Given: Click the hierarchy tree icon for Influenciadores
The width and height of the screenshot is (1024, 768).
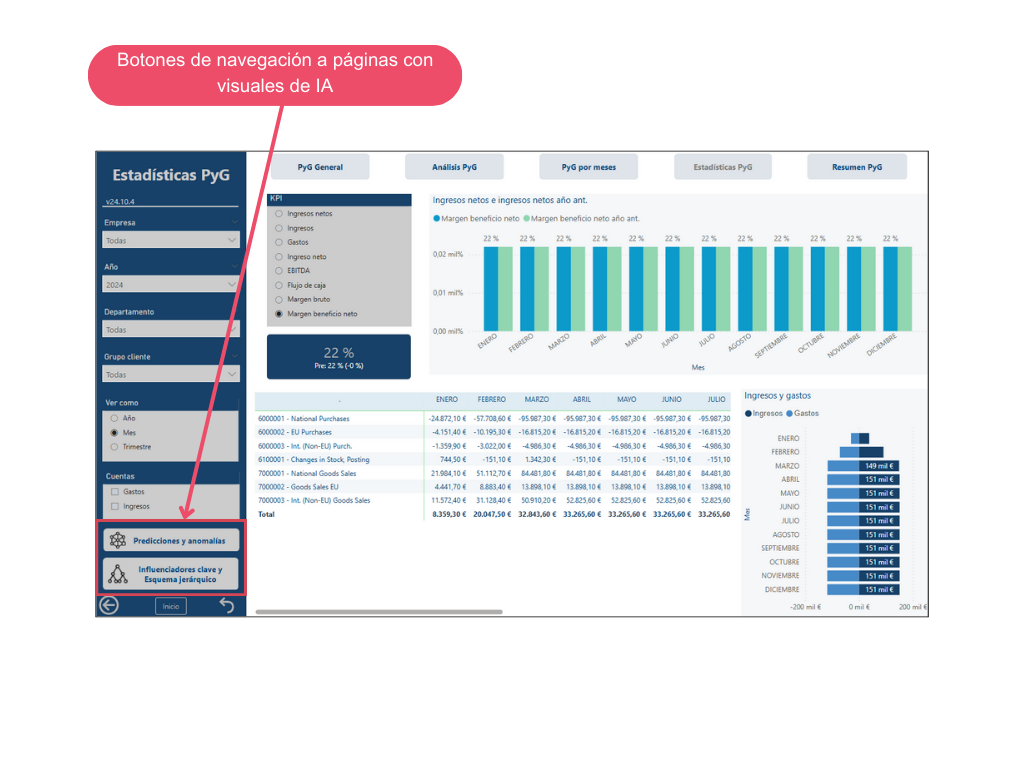Looking at the screenshot, I should tap(118, 573).
